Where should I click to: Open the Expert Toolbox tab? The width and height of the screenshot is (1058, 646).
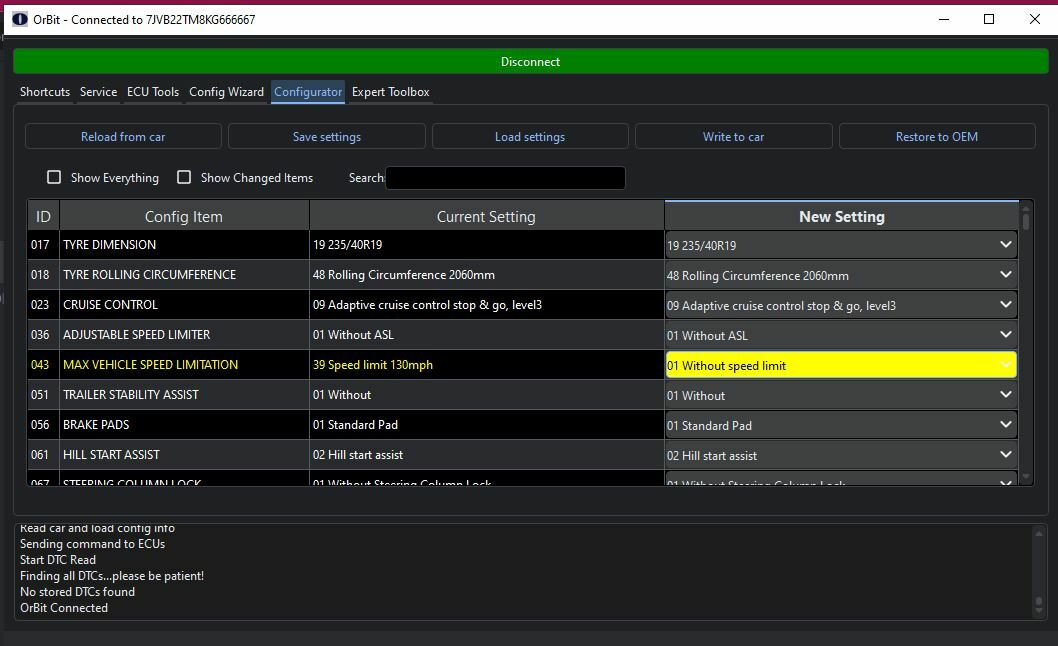[x=390, y=92]
